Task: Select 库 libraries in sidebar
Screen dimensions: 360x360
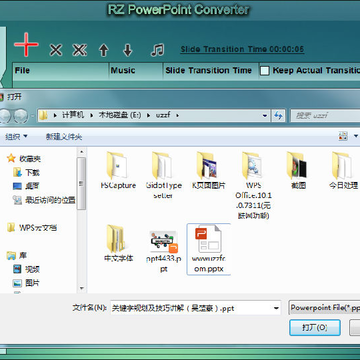Action: (17, 256)
